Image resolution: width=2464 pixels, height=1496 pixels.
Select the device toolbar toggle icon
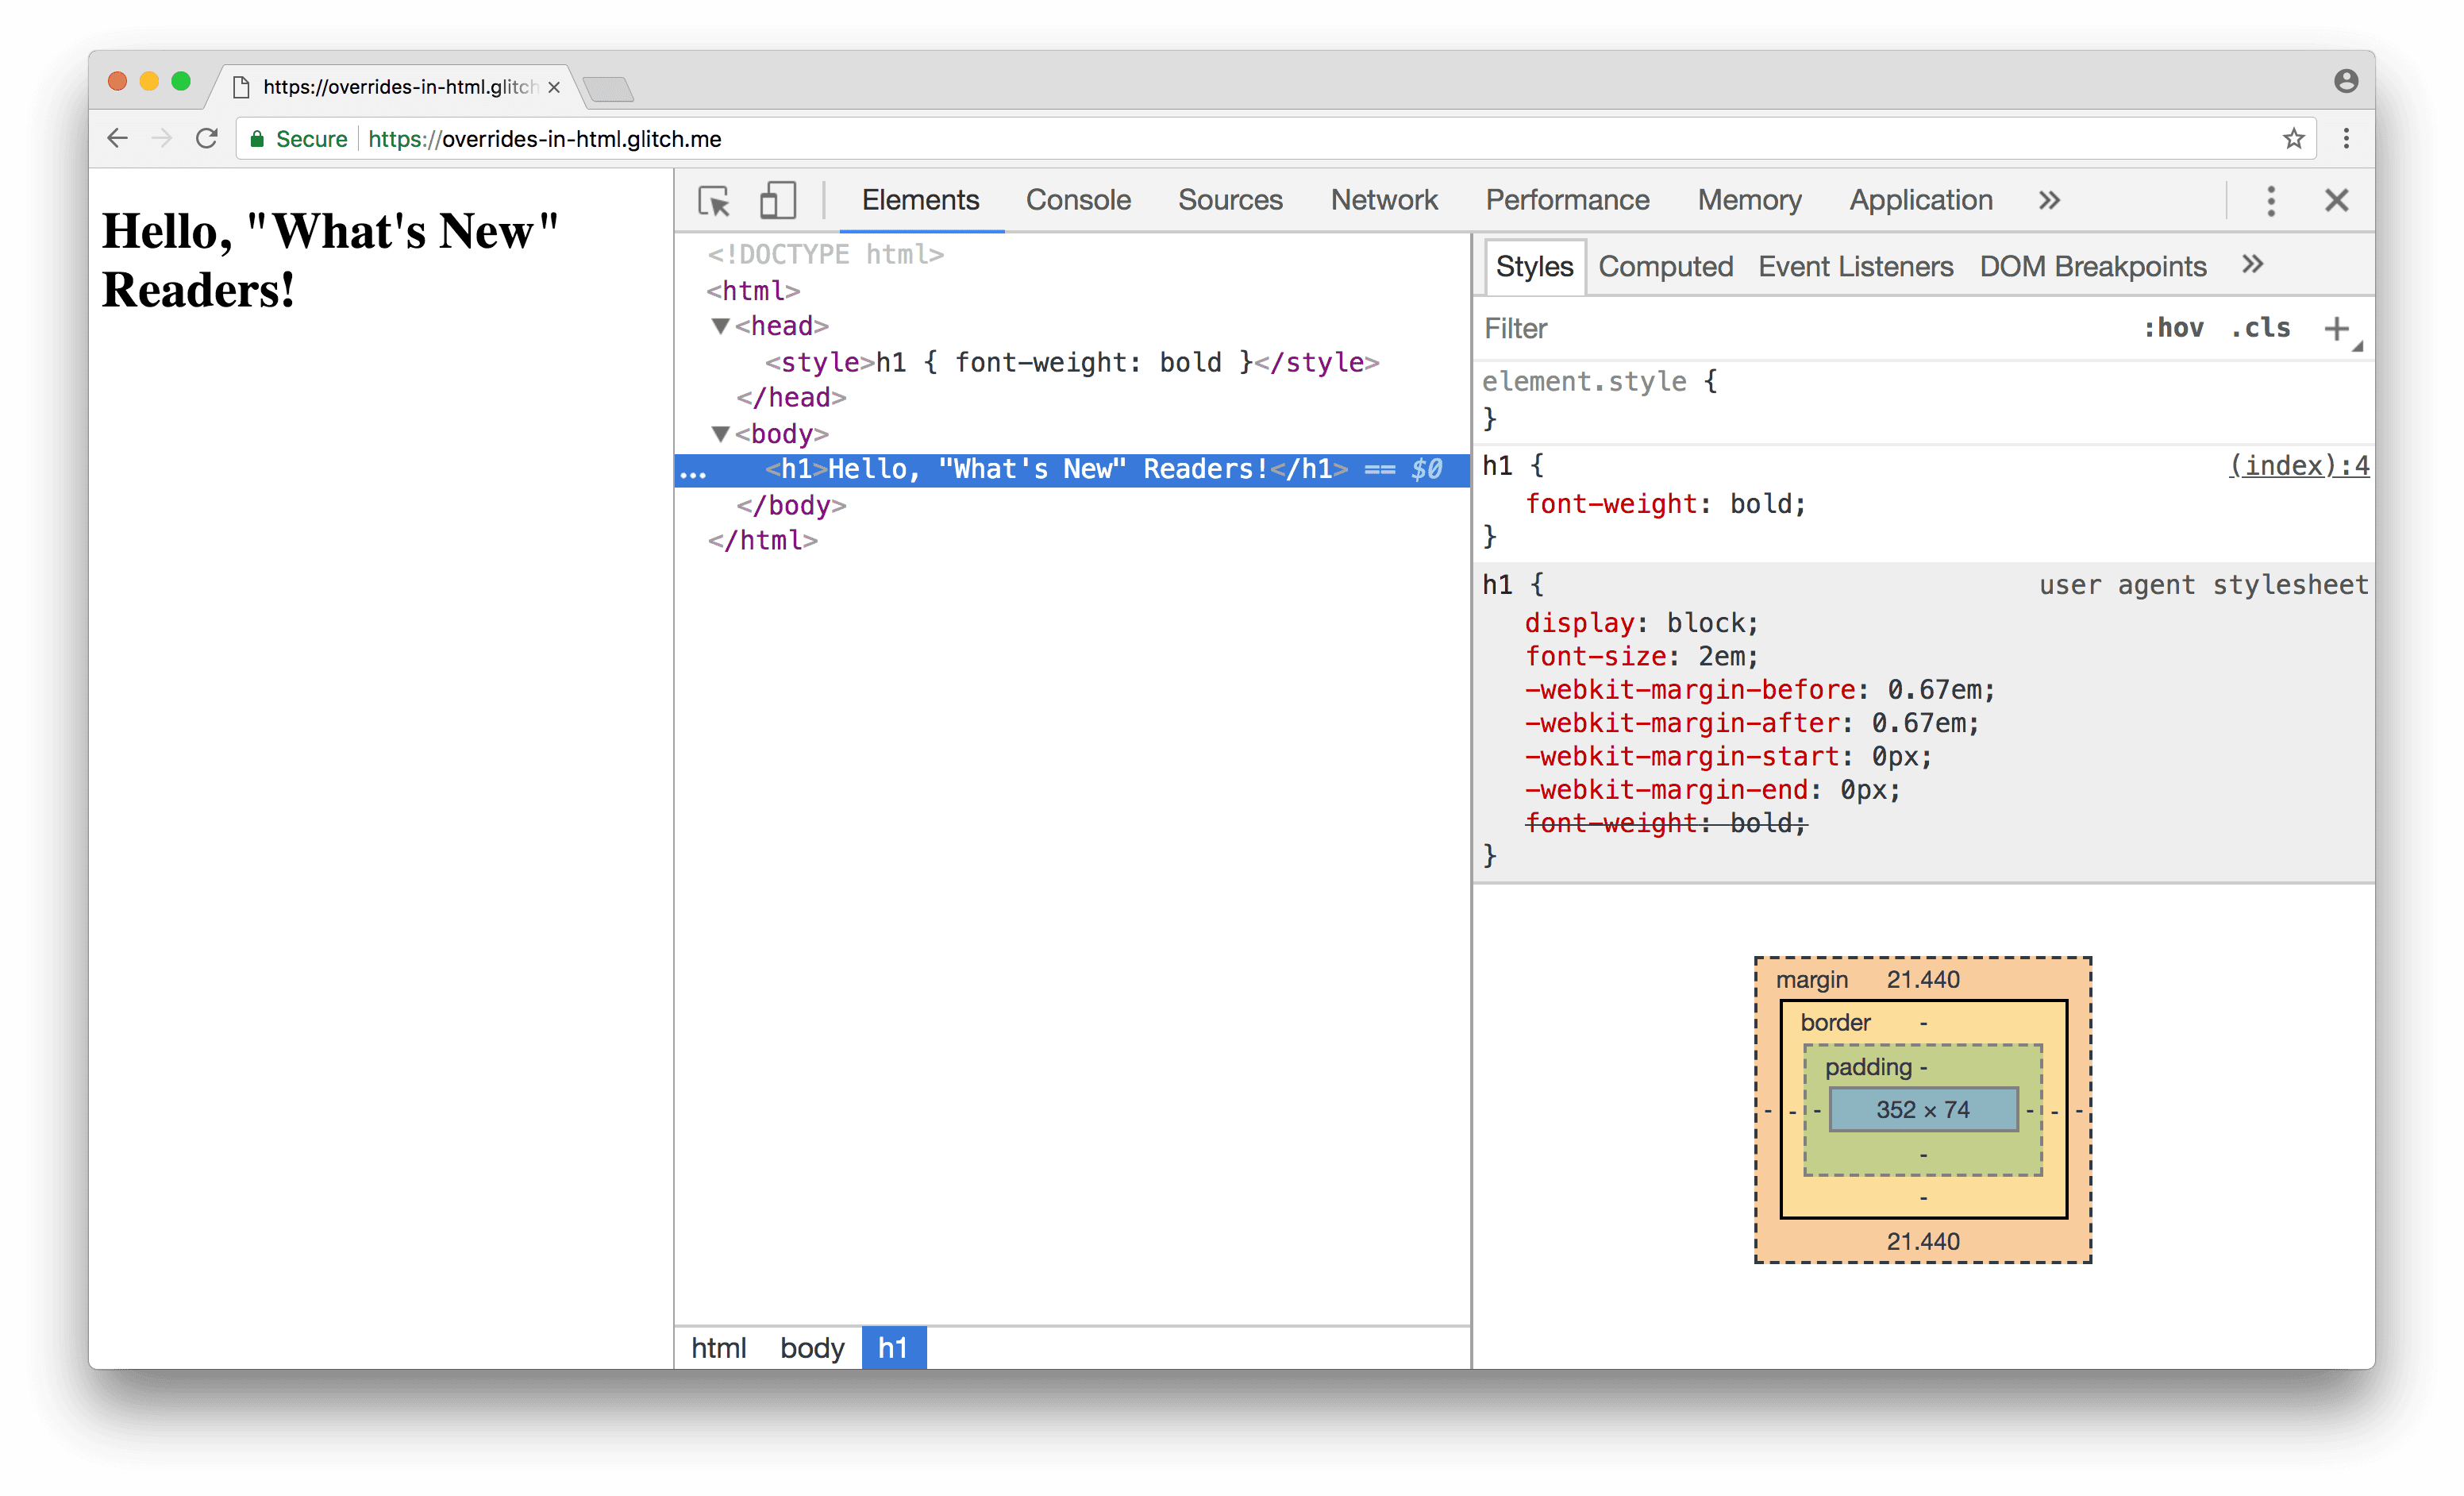(x=776, y=197)
